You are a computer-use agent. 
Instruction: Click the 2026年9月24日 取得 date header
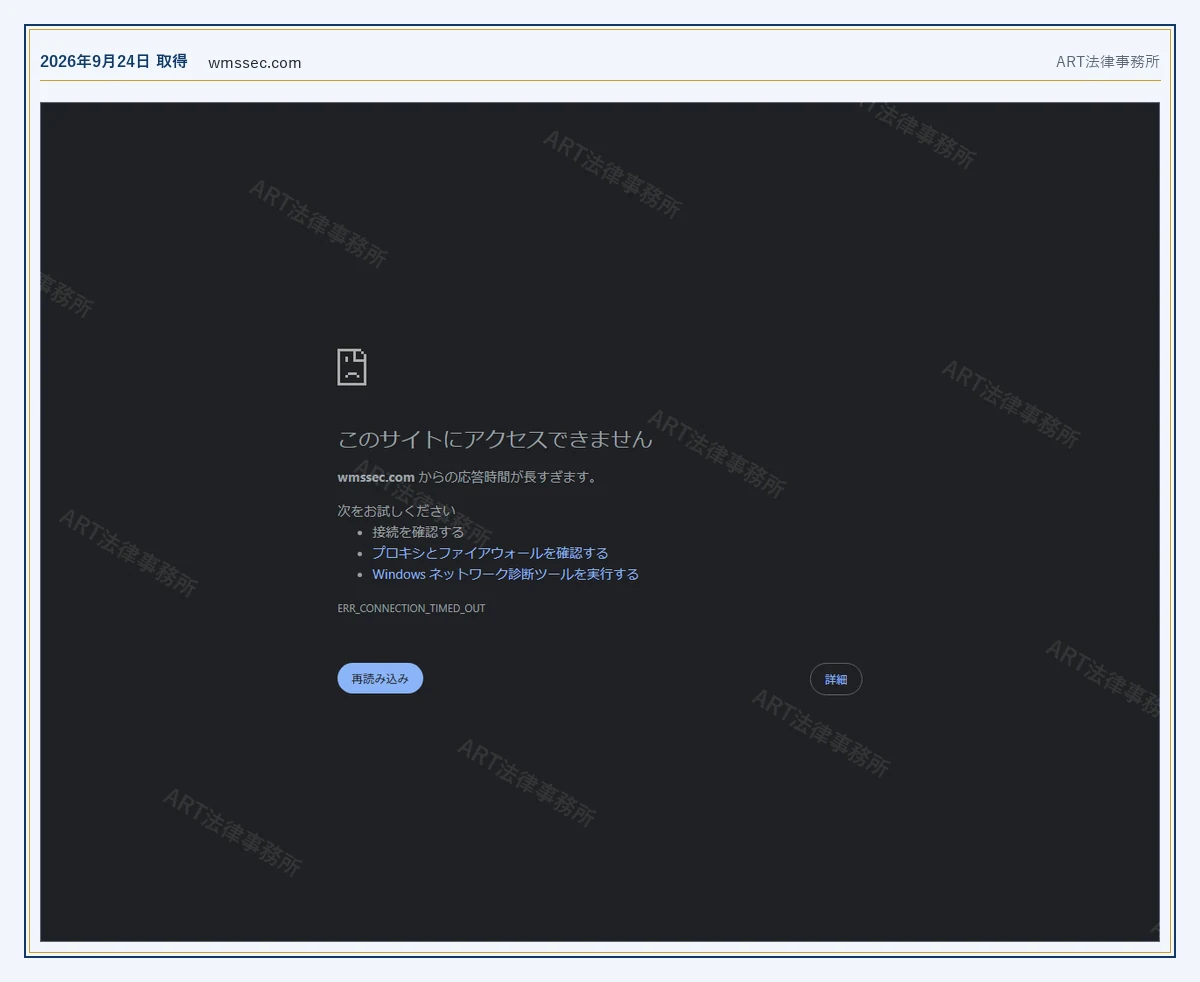[114, 61]
